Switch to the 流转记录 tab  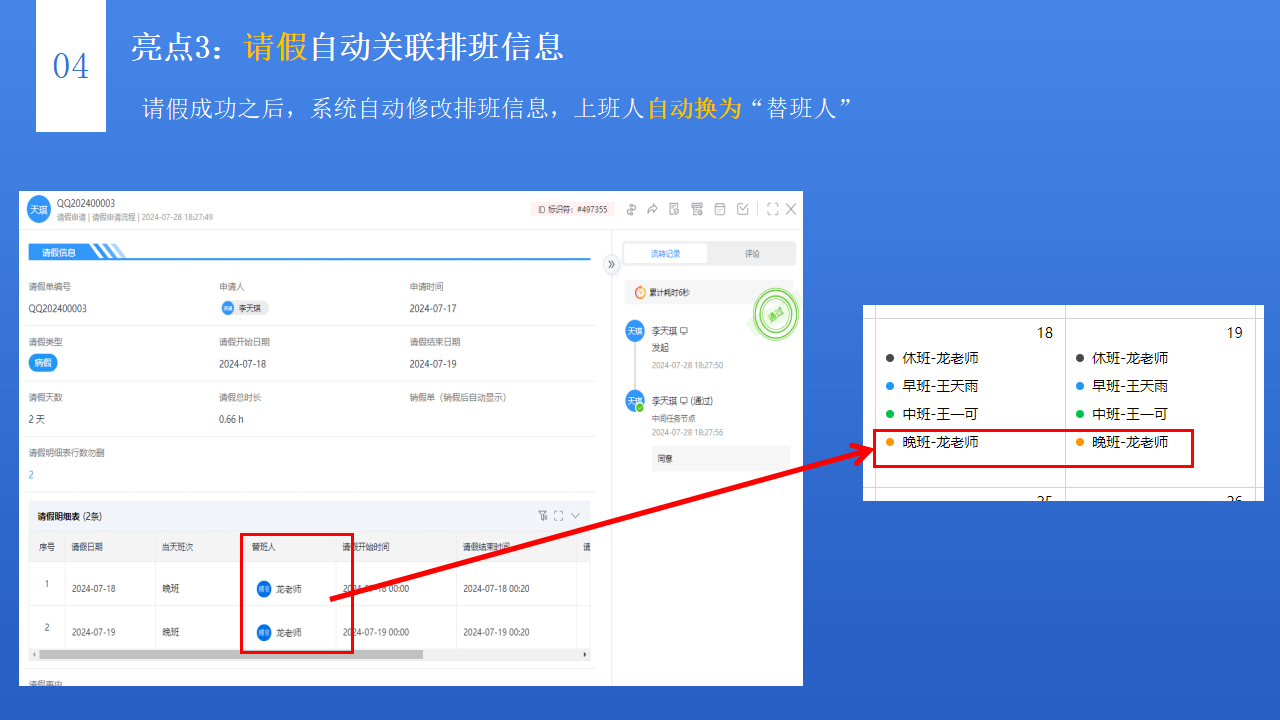(663, 253)
